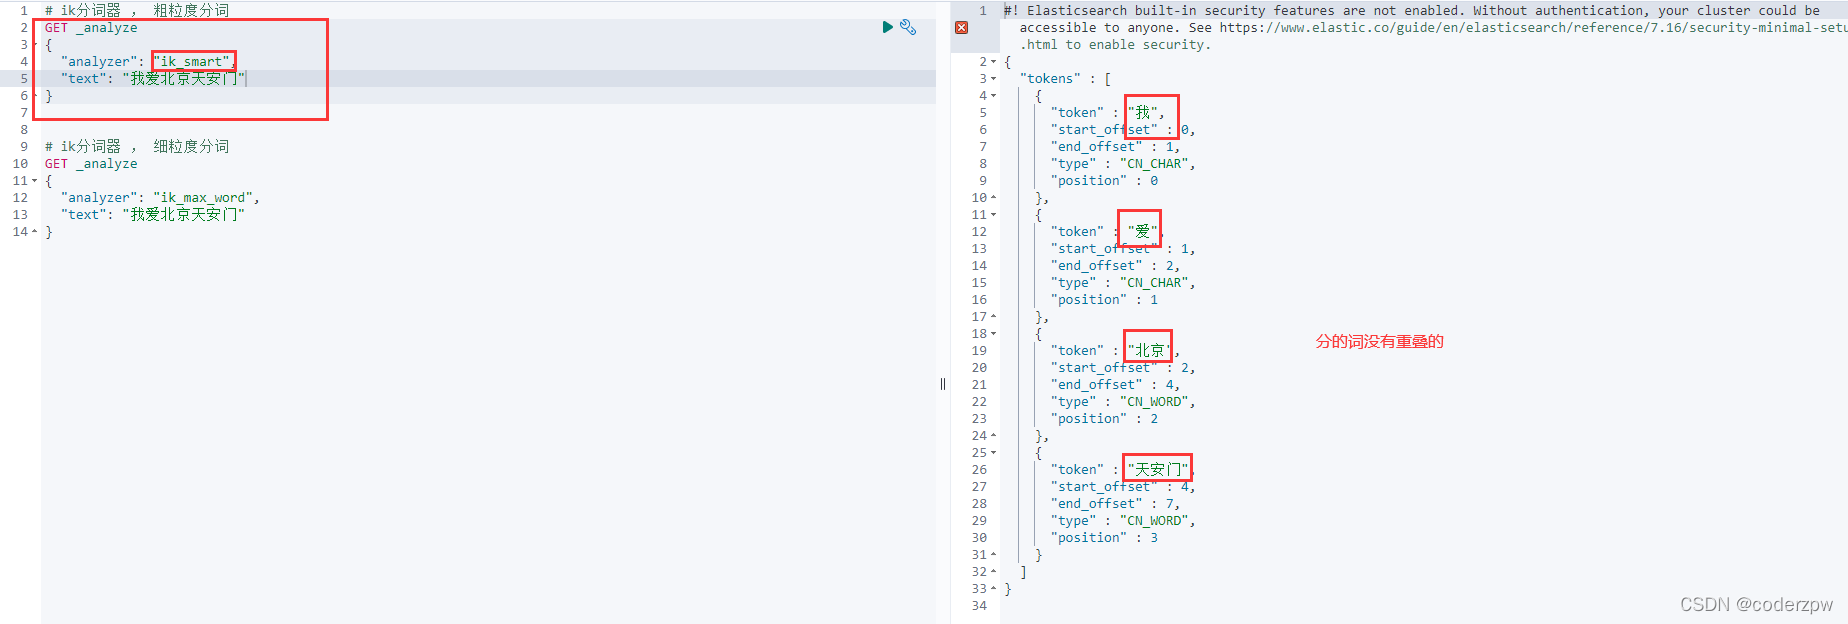Click fold arrow at output line 33
Viewport: 1848px width, 624px height.
pos(994,589)
